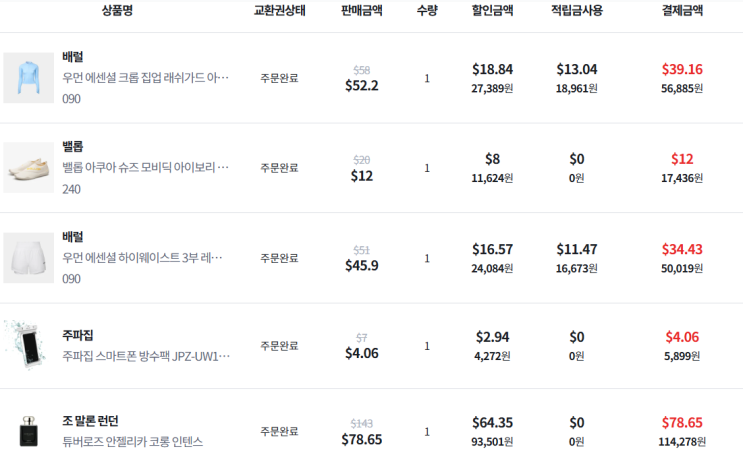Click the Jo Malone cologne bottle thumbnail
The height and width of the screenshot is (474, 743).
29,431
